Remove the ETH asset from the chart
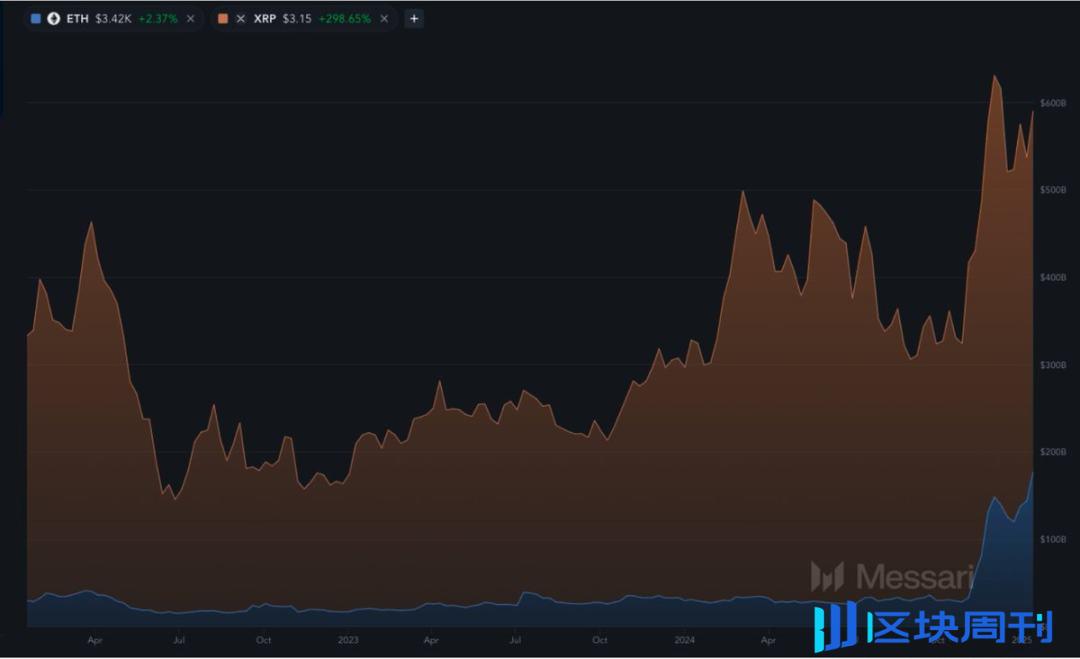 coord(189,18)
